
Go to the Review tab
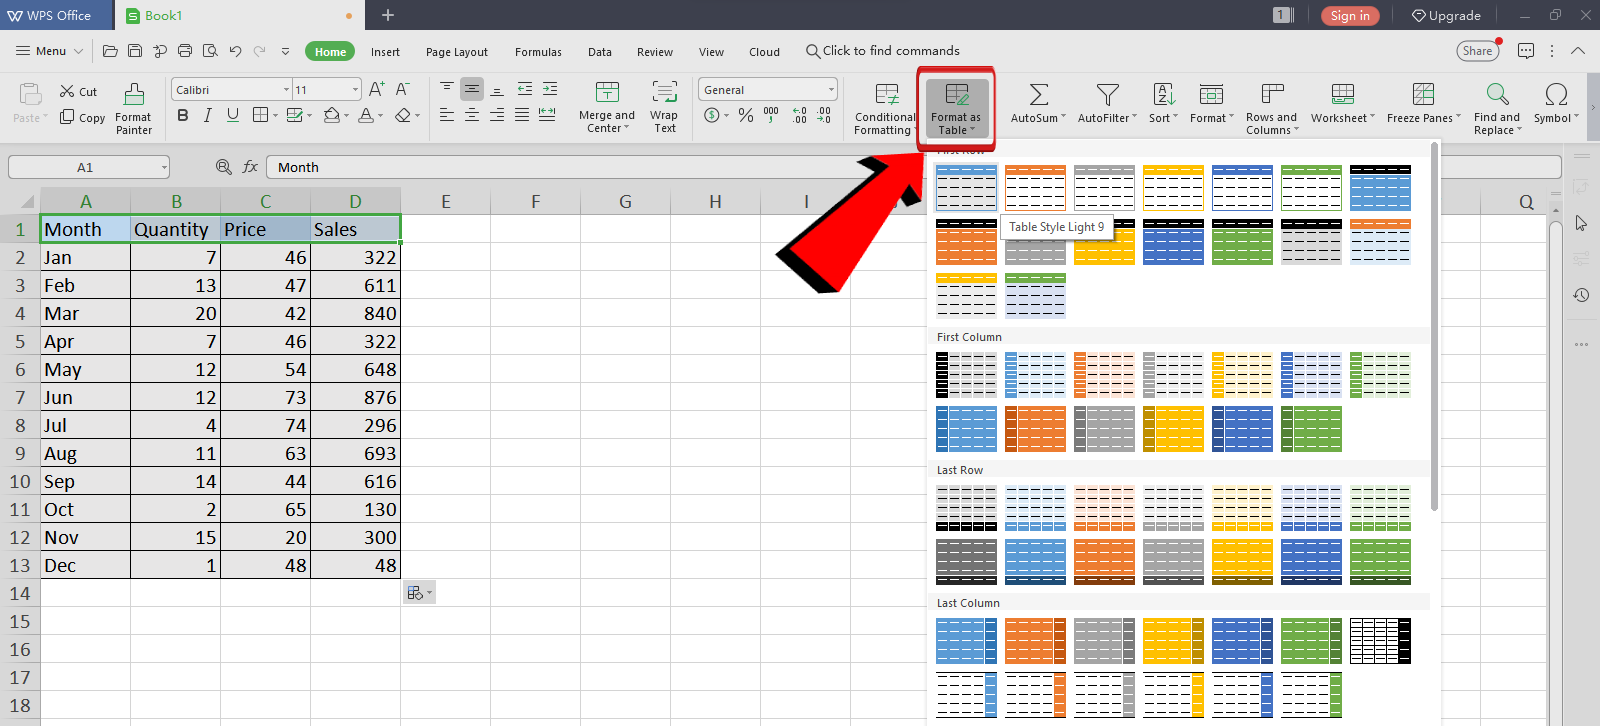pos(655,52)
